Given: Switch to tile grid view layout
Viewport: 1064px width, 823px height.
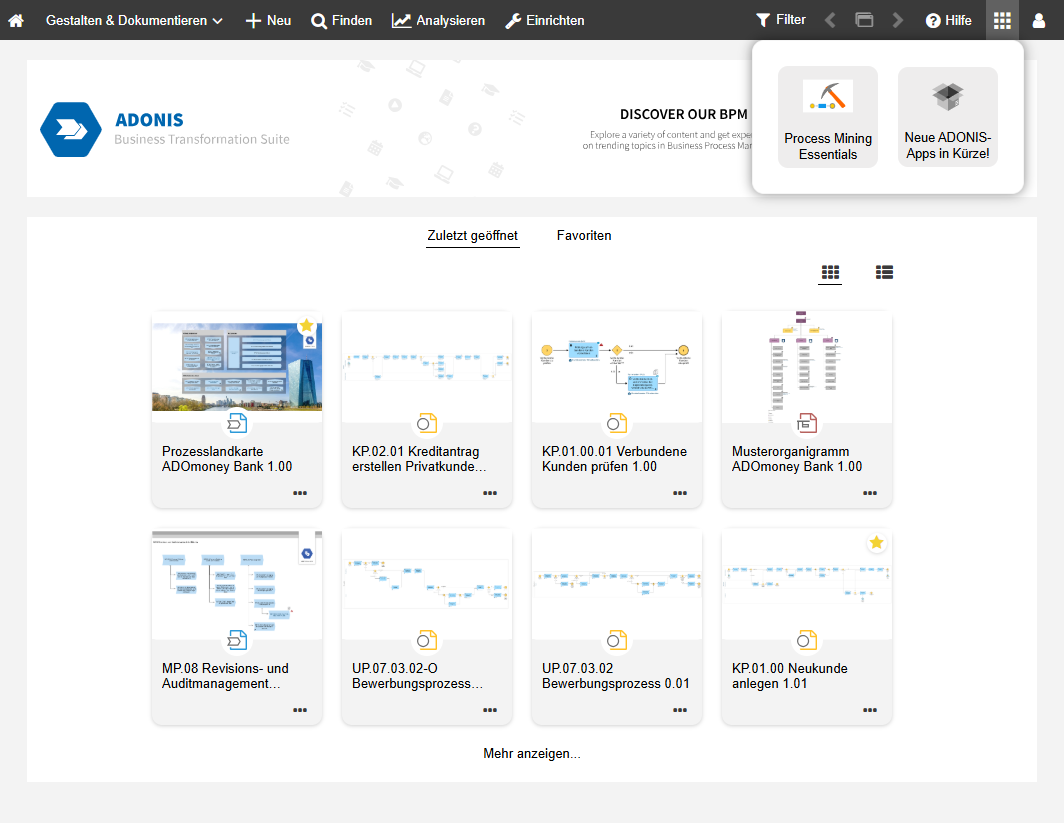Looking at the screenshot, I should 830,272.
